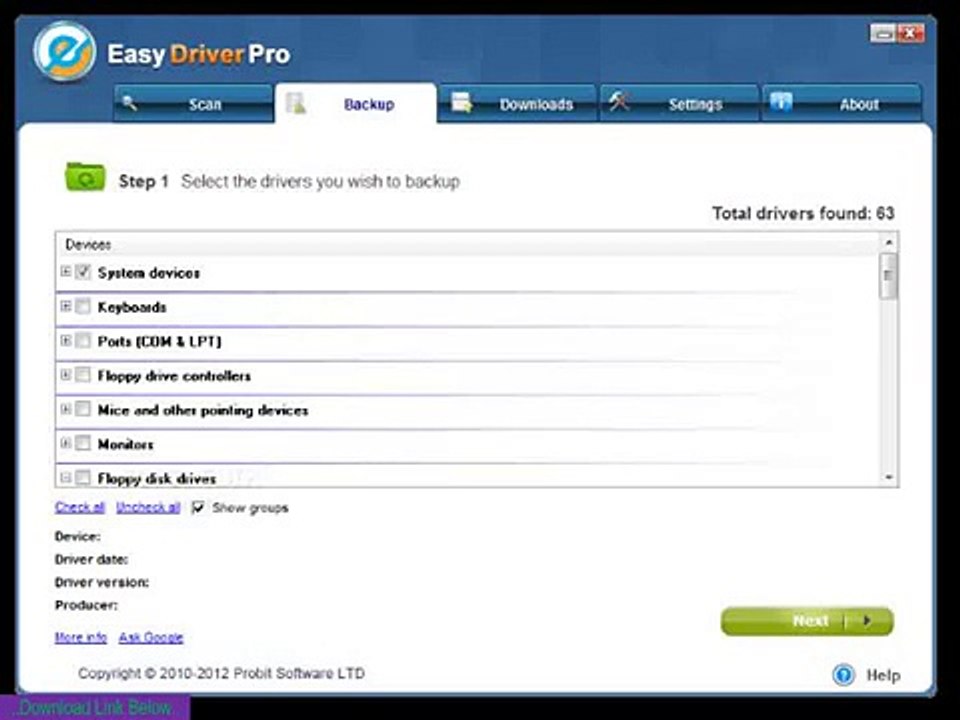Close the Easy Driver Pro window
The height and width of the screenshot is (720, 960).
click(911, 34)
